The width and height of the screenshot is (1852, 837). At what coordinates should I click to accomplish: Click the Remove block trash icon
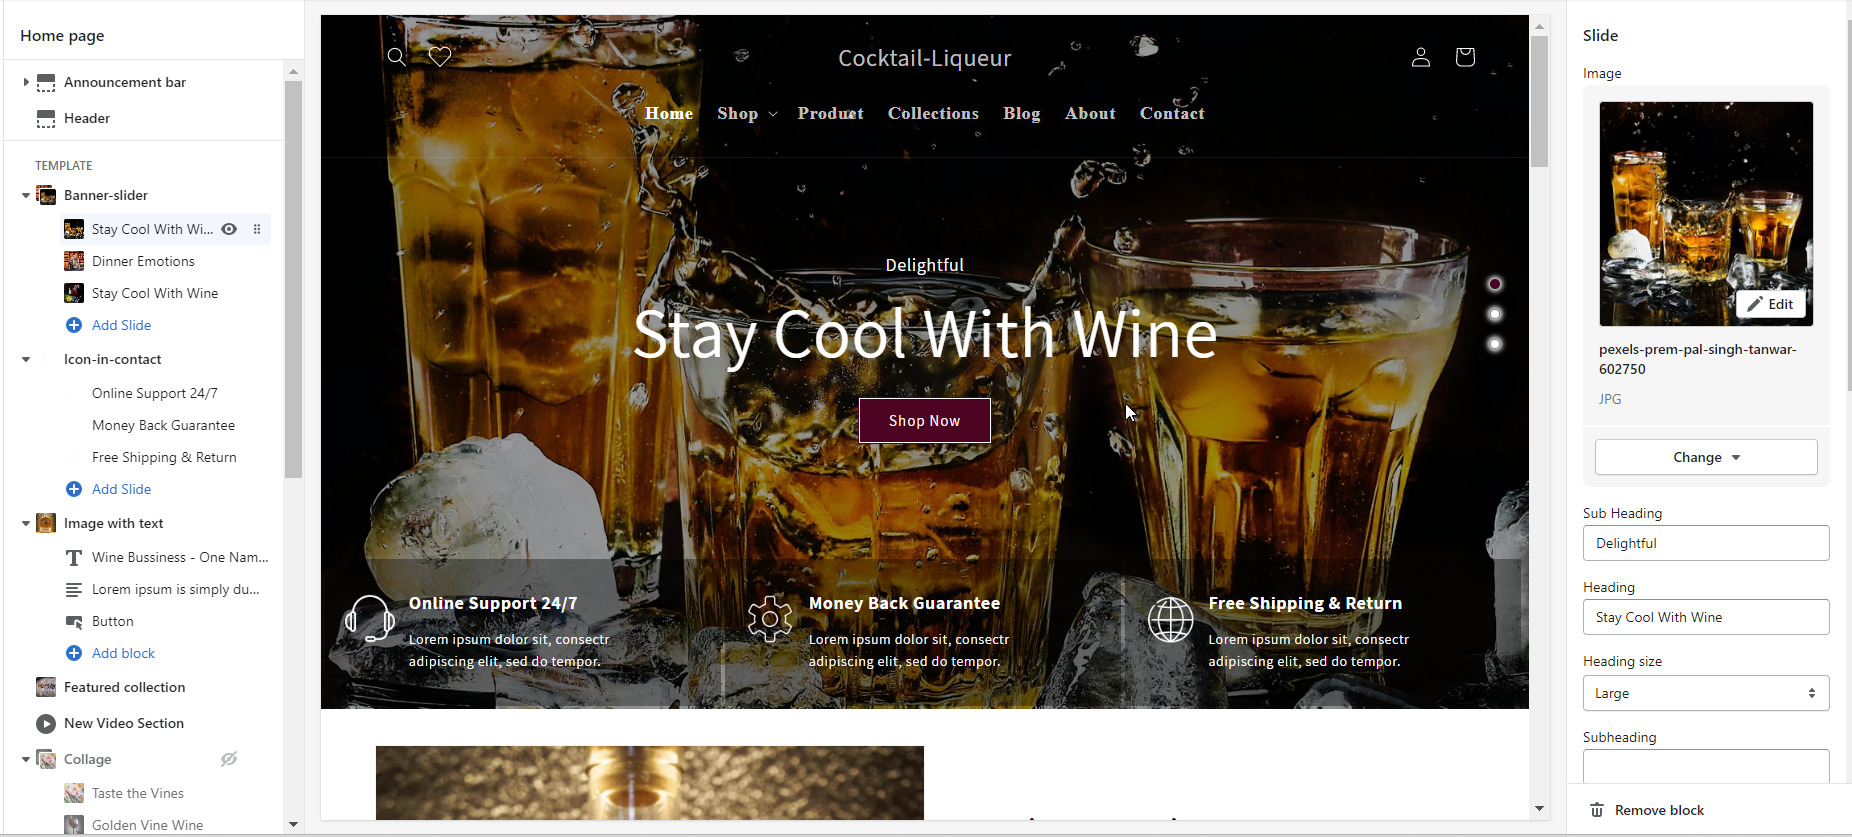click(x=1597, y=810)
